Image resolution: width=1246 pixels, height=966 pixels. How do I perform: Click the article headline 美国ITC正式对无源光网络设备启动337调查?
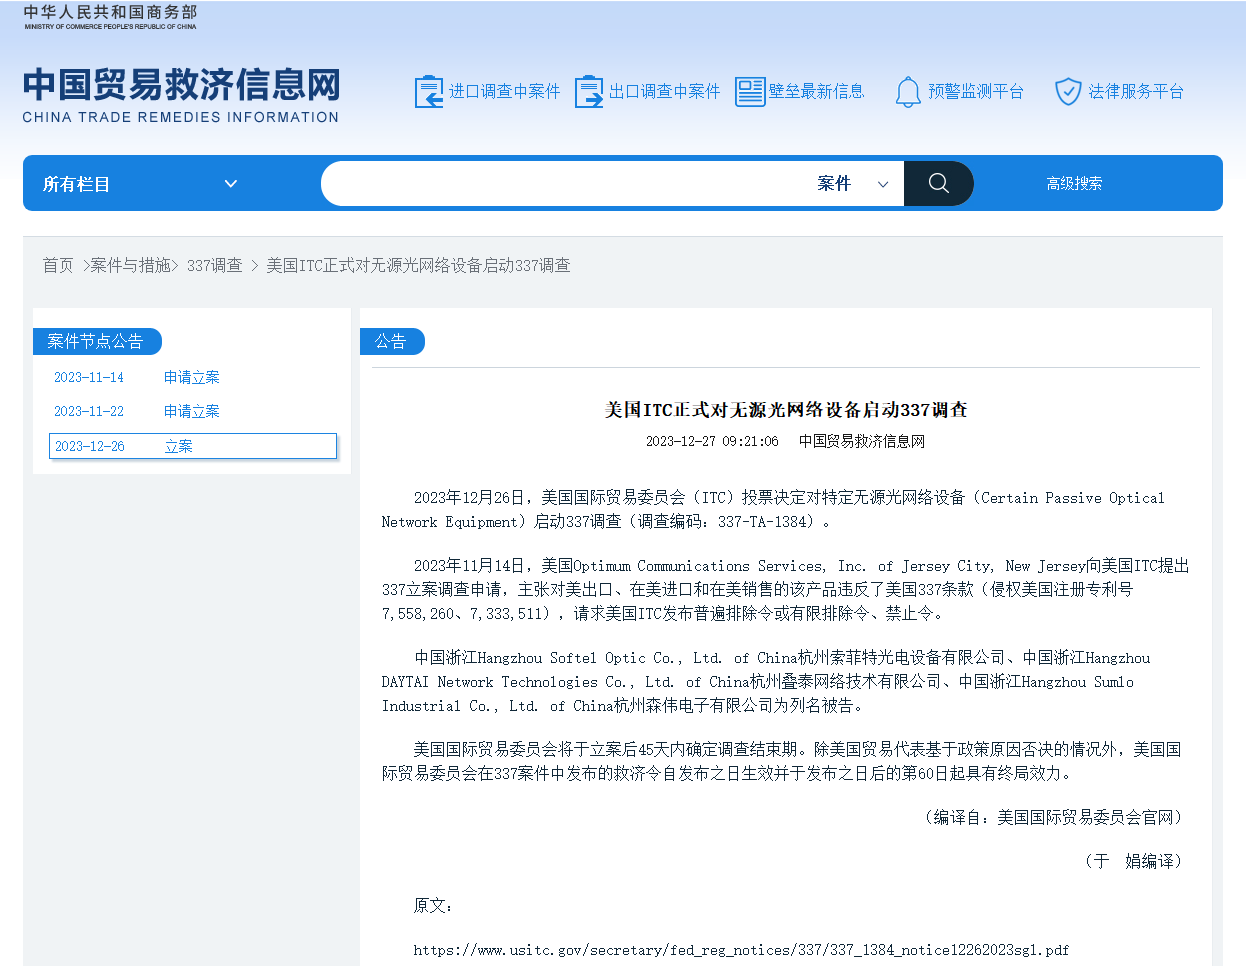click(786, 410)
